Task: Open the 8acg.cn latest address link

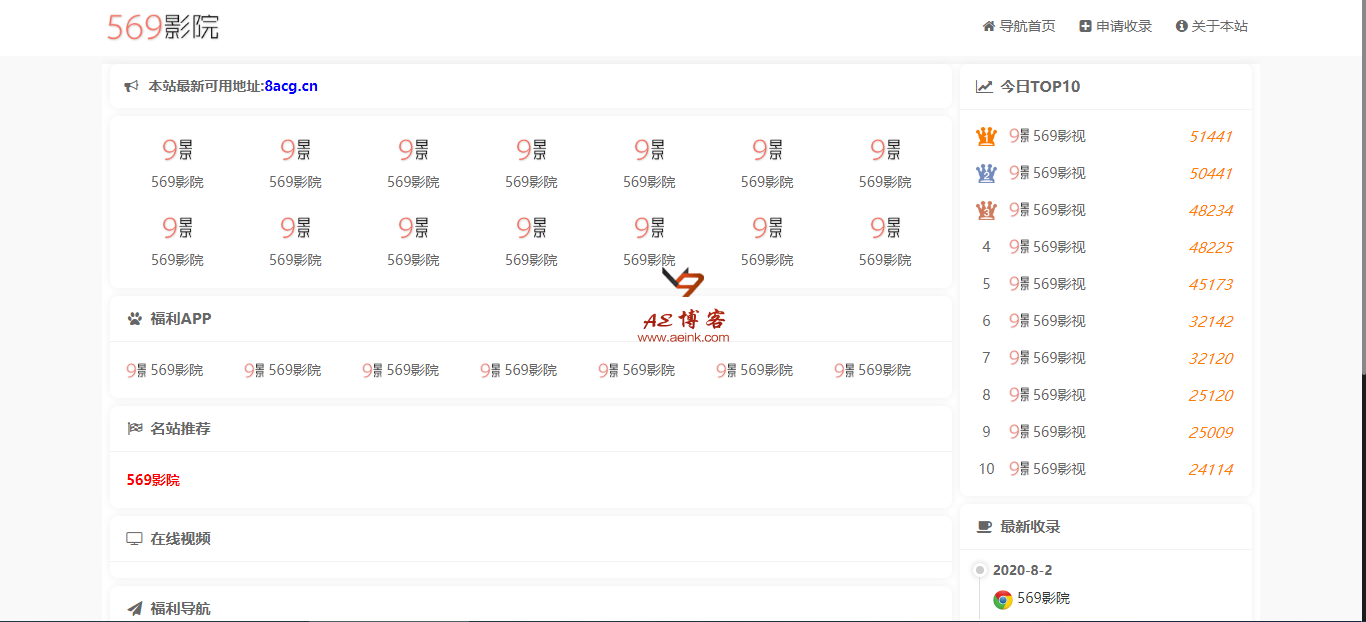Action: tap(291, 87)
